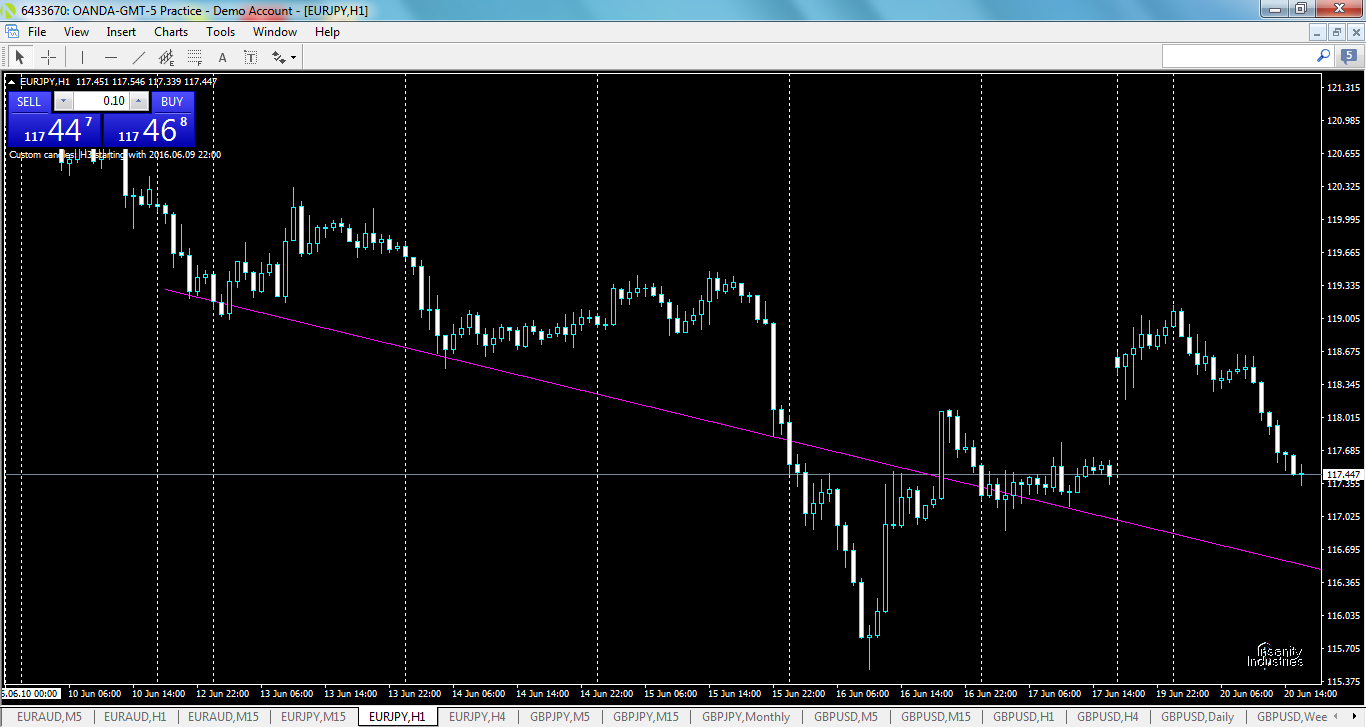Select the Equidistant Channel tool
The image size is (1366, 728).
point(165,57)
